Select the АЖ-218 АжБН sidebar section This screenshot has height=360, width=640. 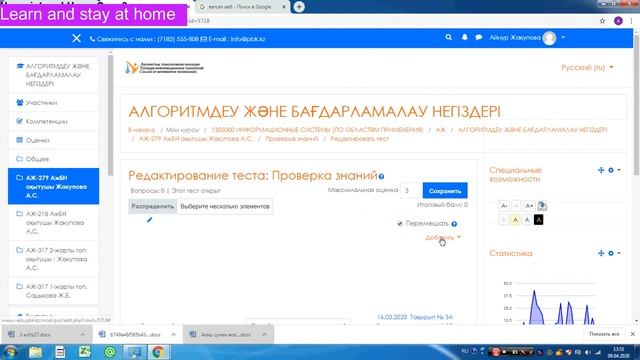(x=53, y=222)
